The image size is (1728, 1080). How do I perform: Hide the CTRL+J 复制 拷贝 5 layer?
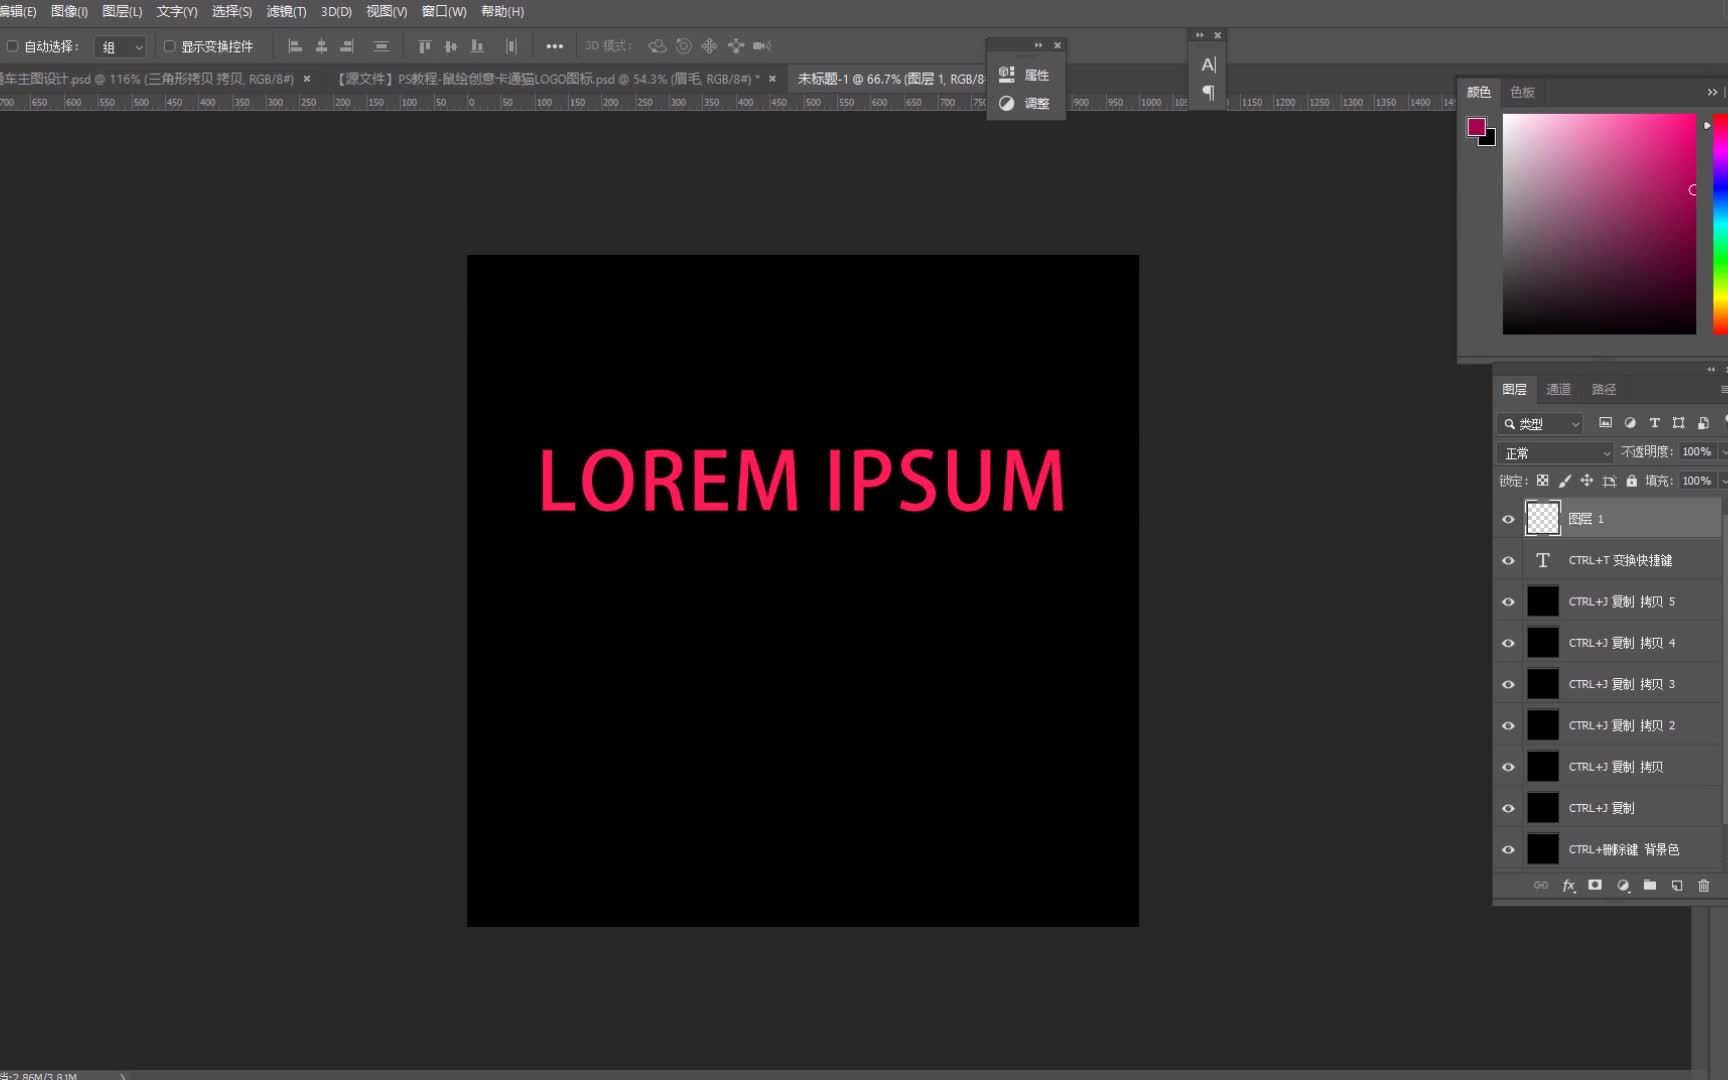[x=1508, y=602]
